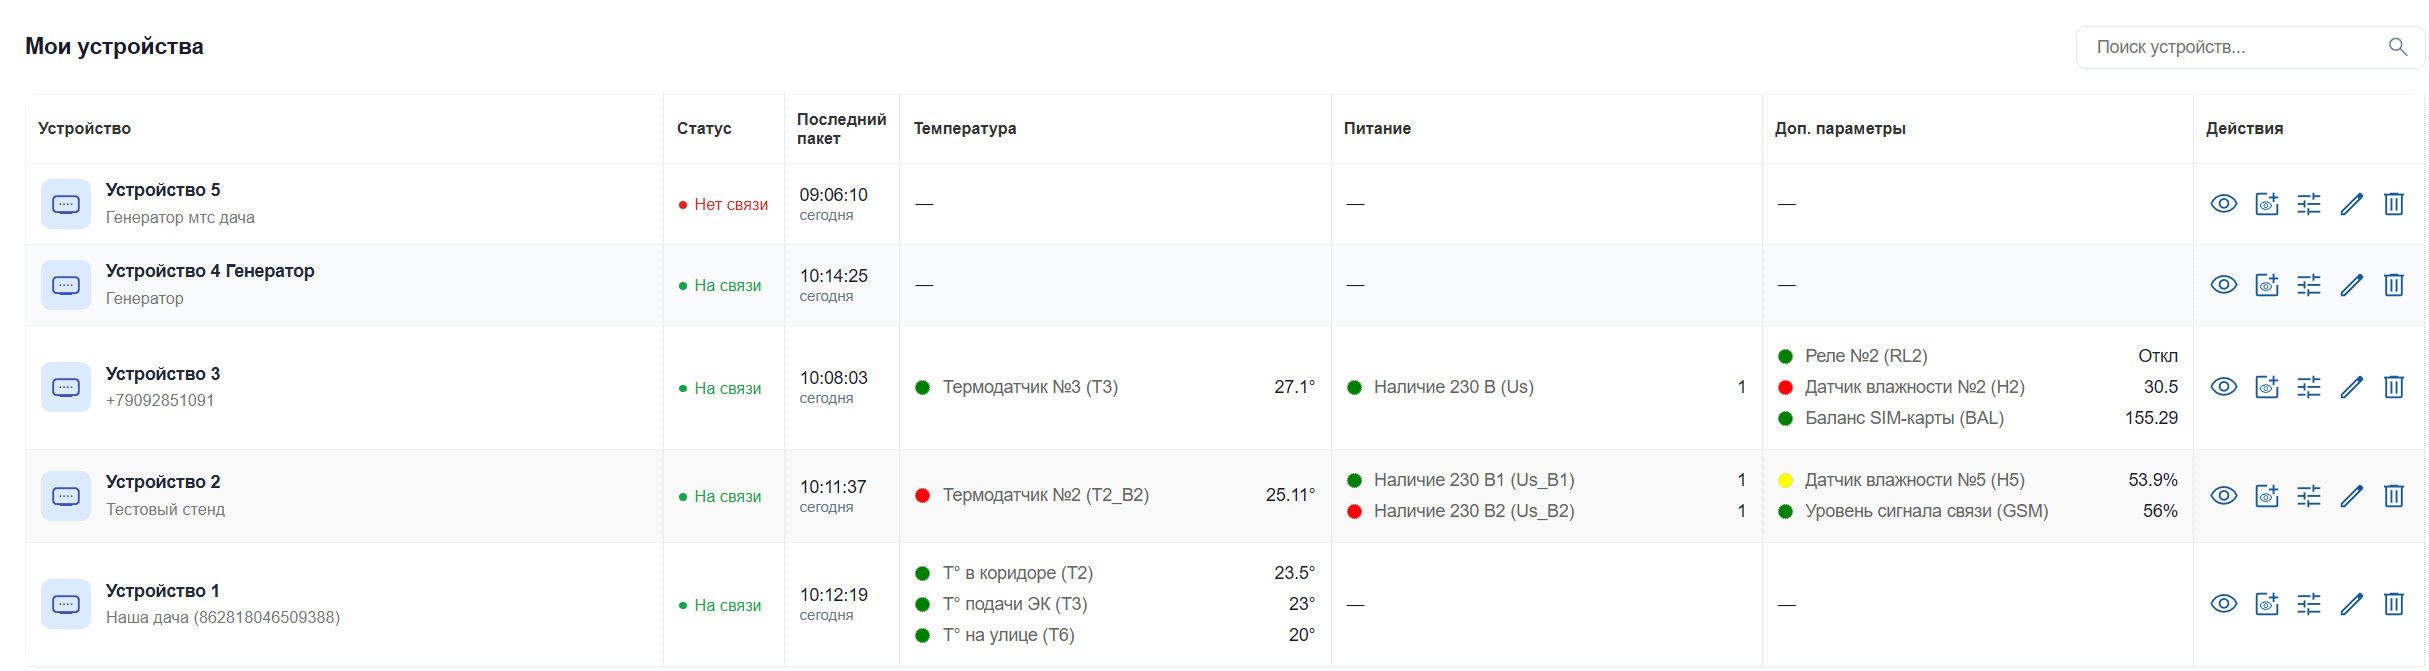
Task: Click 'Термодатчик №2 (T2_B2)' sensor row
Action: [1115, 495]
